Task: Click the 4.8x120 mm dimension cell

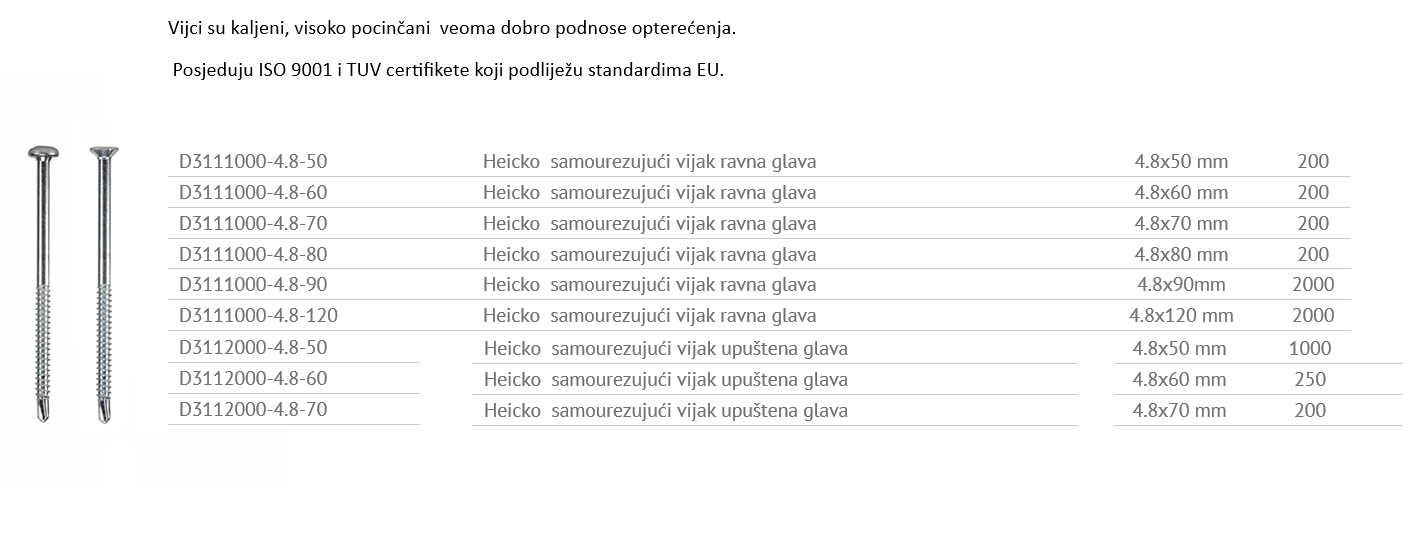Action: (x=1181, y=315)
